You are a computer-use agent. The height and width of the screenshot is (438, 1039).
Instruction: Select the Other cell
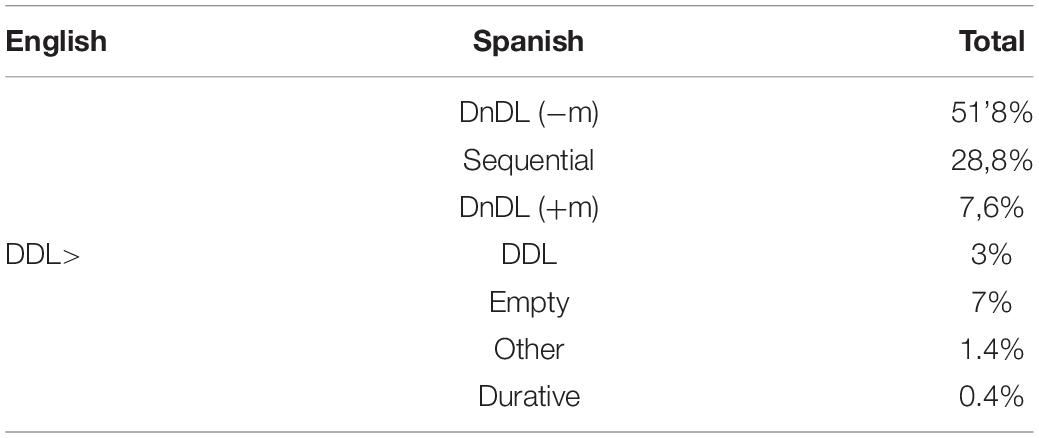[x=529, y=349]
